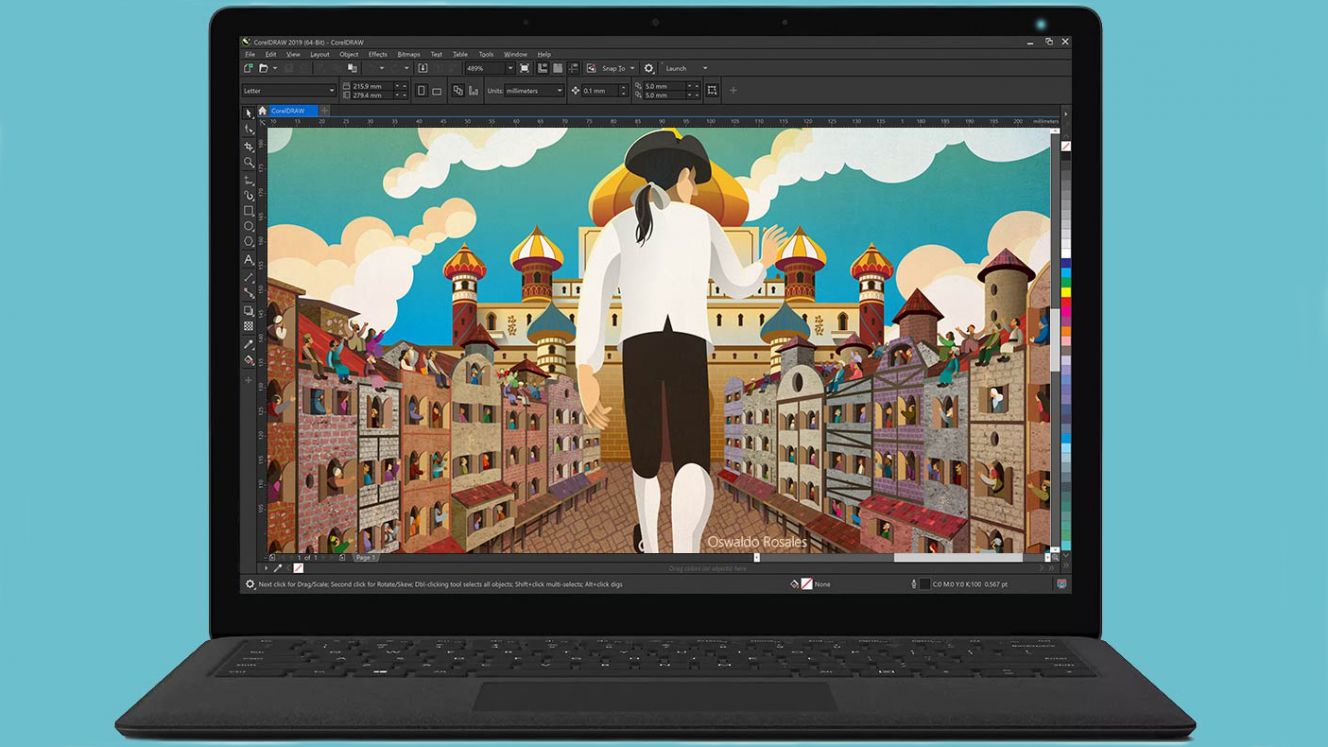This screenshot has width=1328, height=747.
Task: Expand the Open recent files arrow
Action: coord(275,68)
